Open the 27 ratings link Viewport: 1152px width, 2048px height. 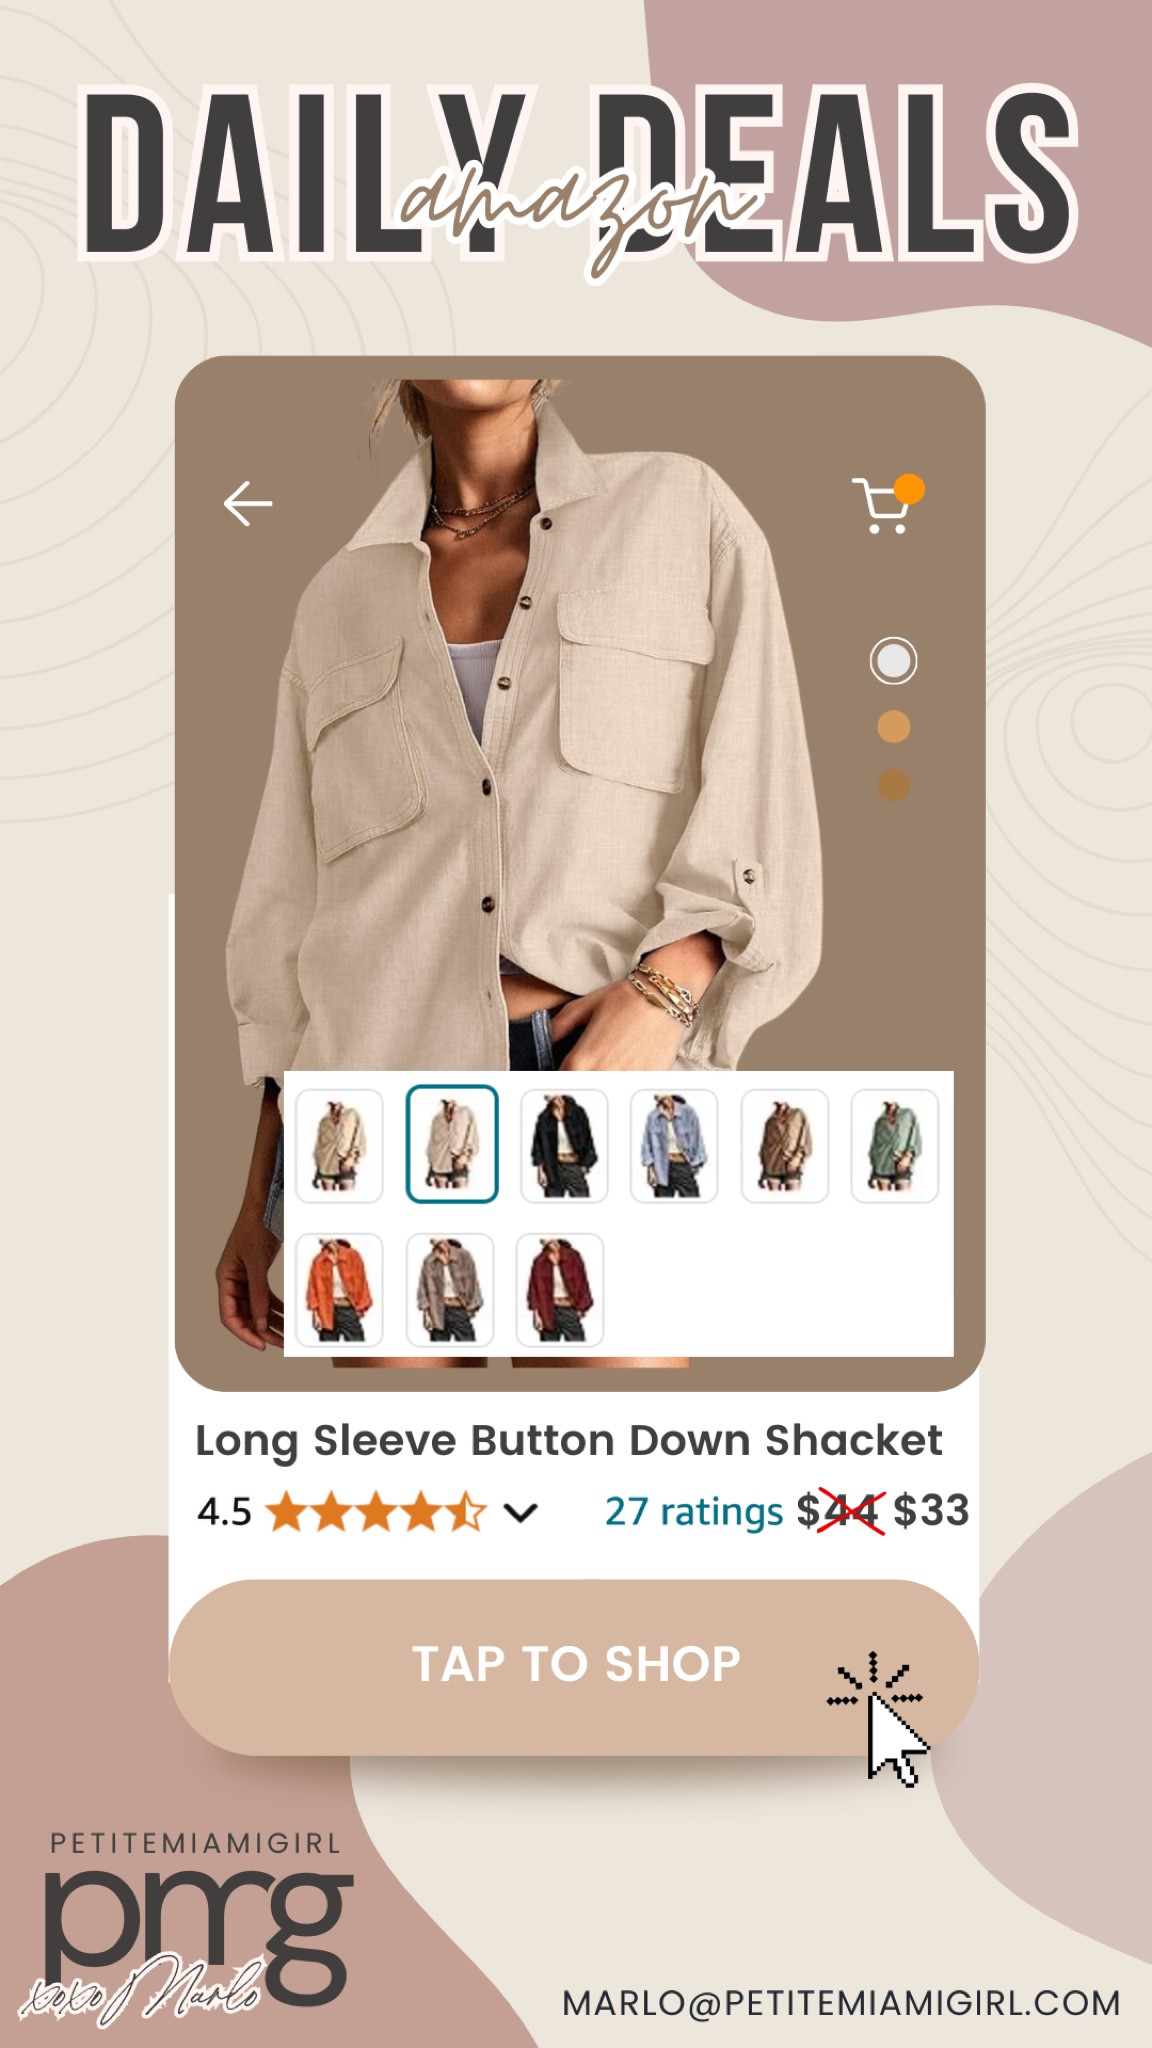pyautogui.click(x=694, y=1511)
